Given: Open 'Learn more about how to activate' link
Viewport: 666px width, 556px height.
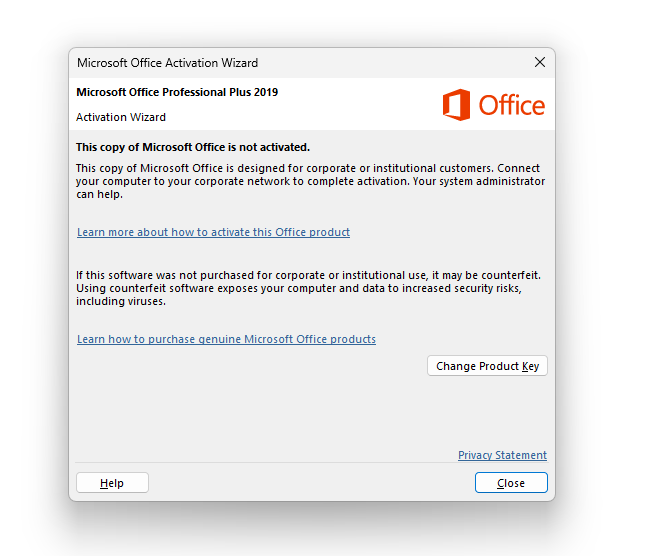Looking at the screenshot, I should (x=213, y=232).
